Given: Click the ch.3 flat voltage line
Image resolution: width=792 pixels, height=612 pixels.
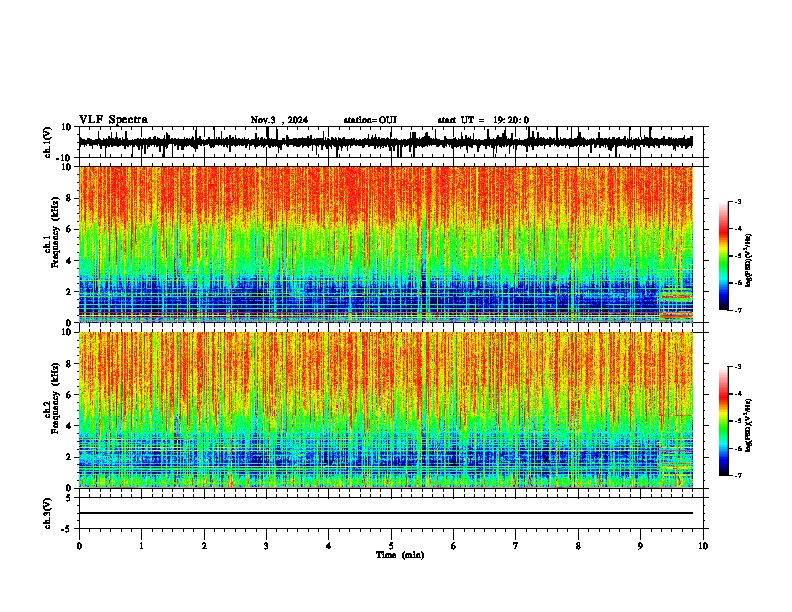Looking at the screenshot, I should tap(385, 513).
